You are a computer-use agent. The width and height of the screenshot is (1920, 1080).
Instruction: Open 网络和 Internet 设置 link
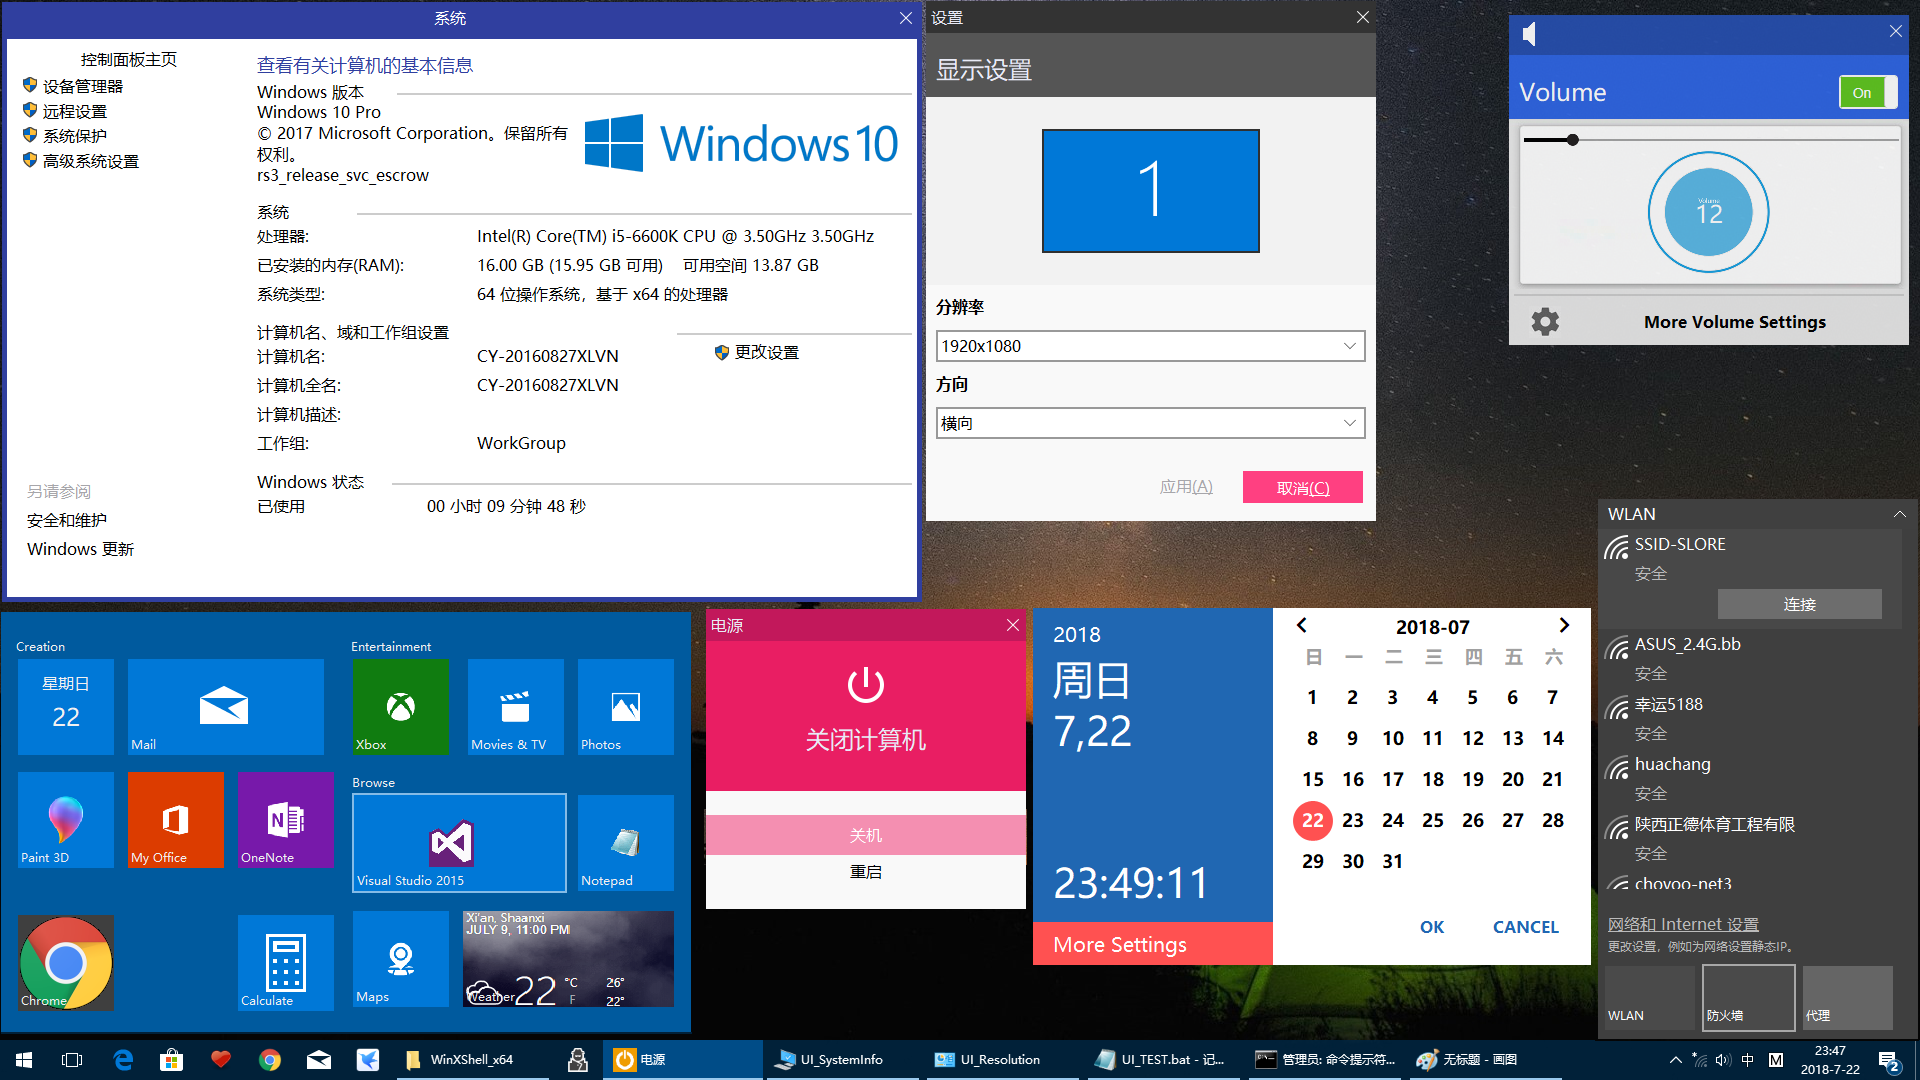[1683, 924]
